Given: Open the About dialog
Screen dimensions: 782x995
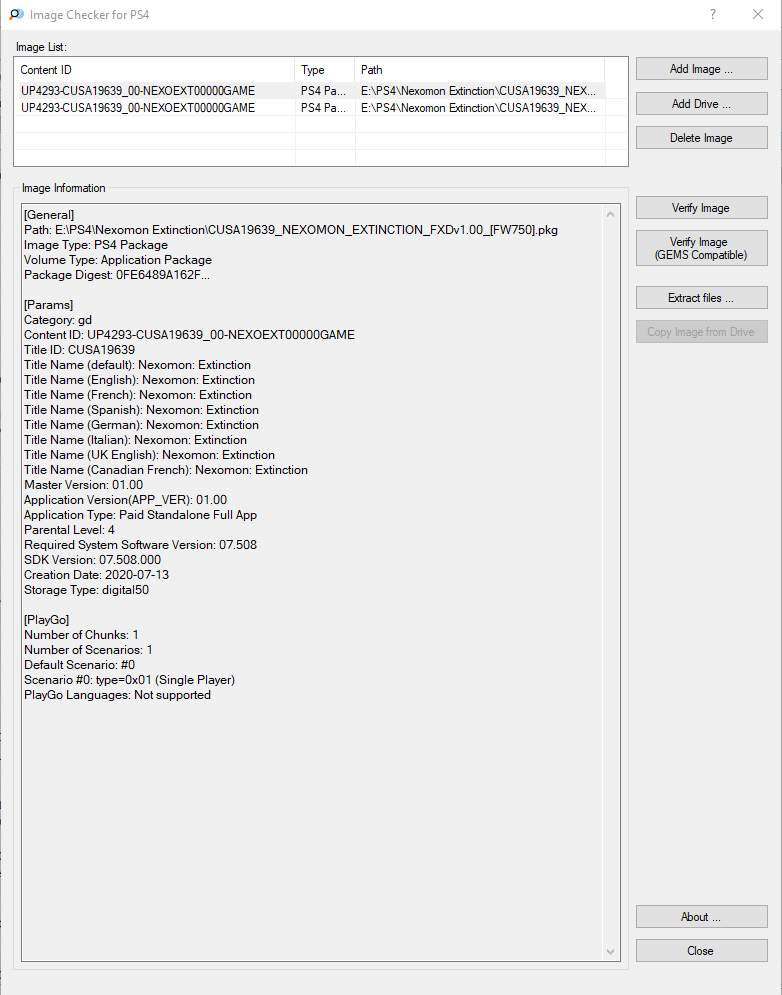Looking at the screenshot, I should [x=701, y=917].
